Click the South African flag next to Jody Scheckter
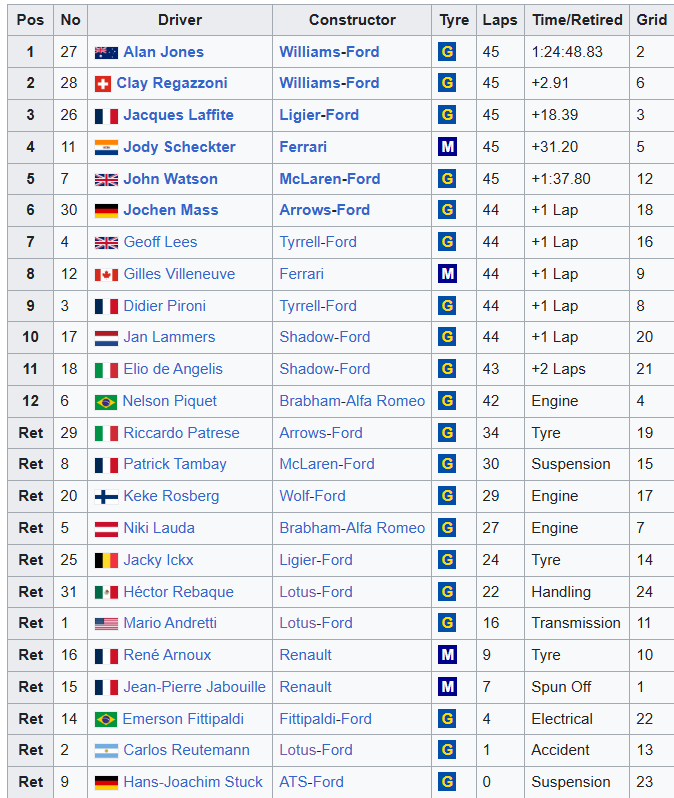 [x=106, y=148]
